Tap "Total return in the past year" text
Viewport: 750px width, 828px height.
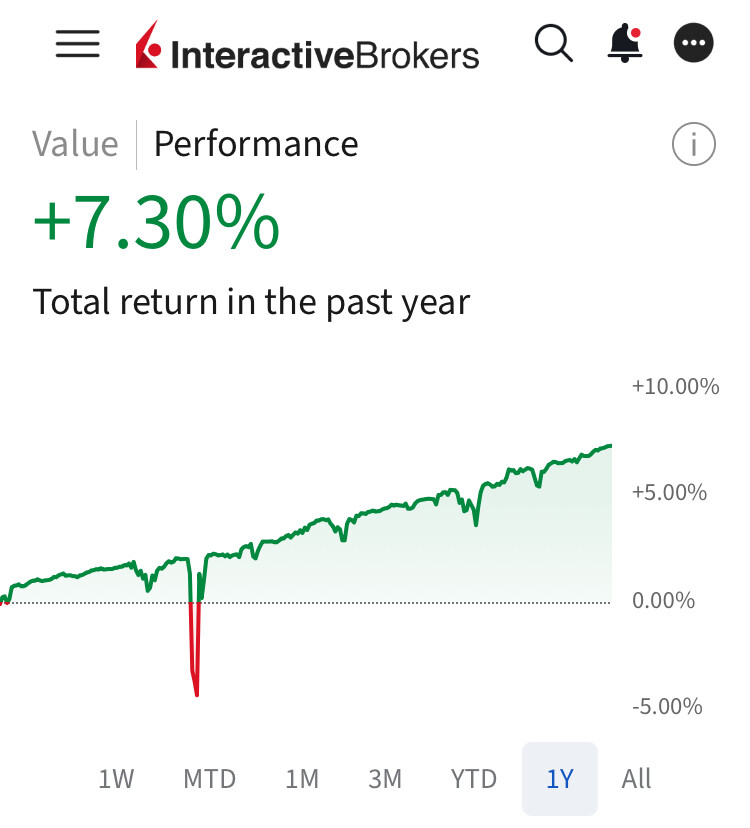pos(251,301)
